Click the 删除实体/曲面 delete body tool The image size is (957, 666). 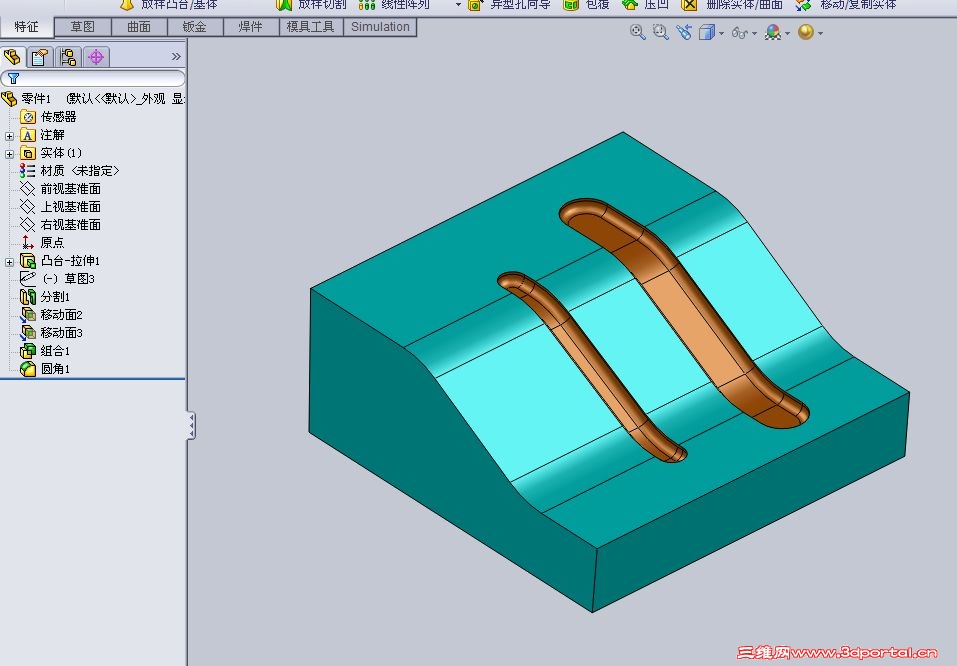732,5
